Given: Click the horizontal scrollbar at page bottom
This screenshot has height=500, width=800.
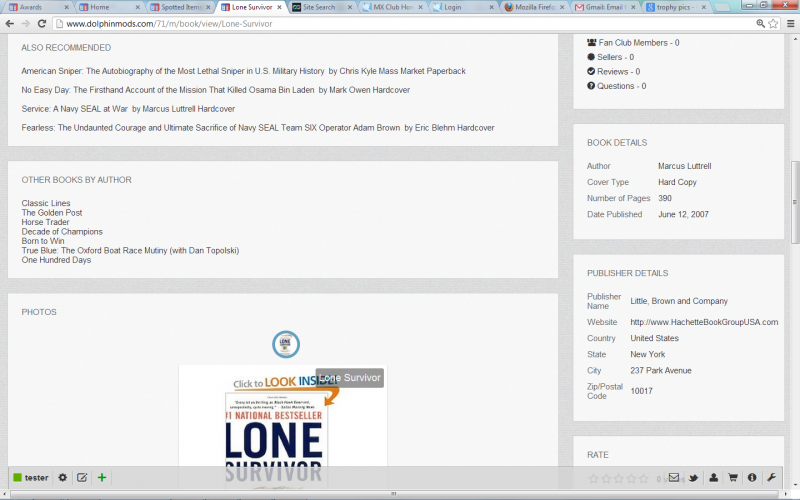Looking at the screenshot, I should [393, 494].
